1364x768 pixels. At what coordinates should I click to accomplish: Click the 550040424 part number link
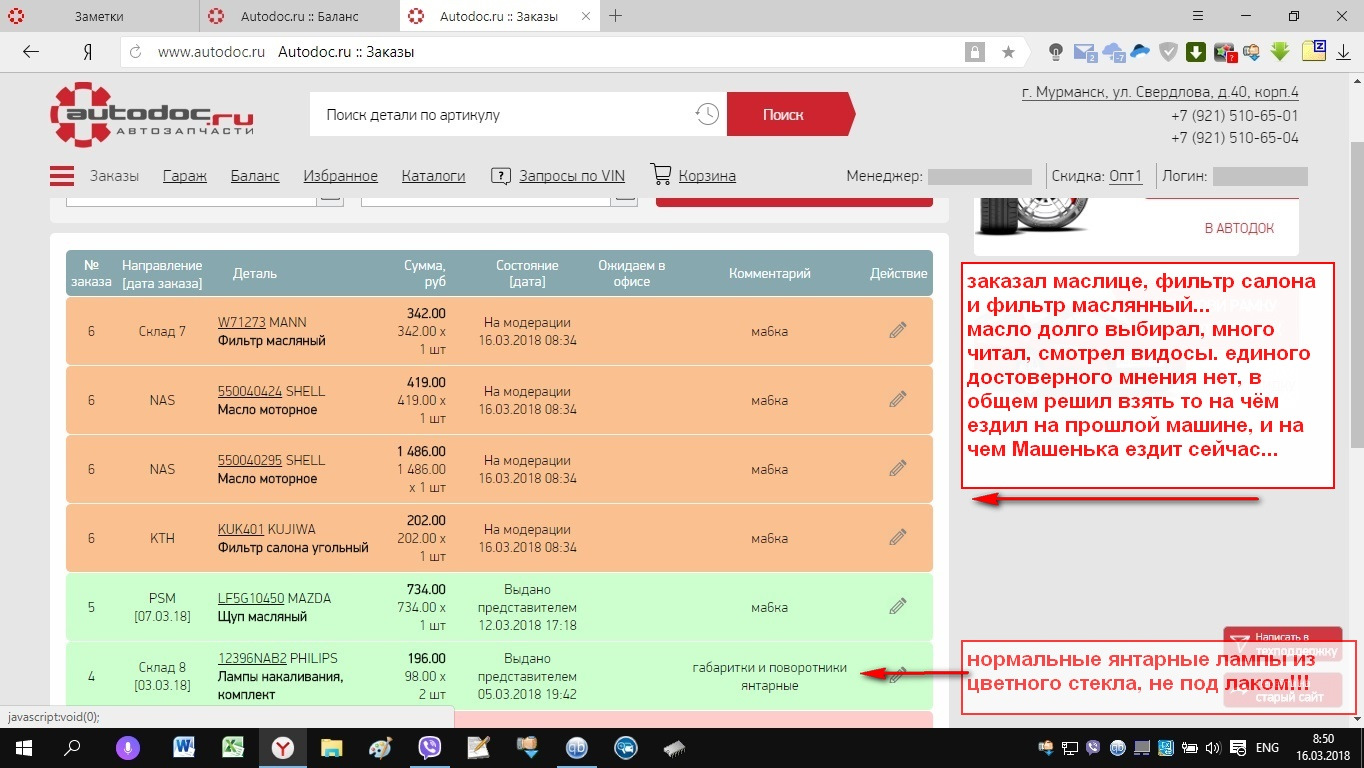[x=250, y=391]
